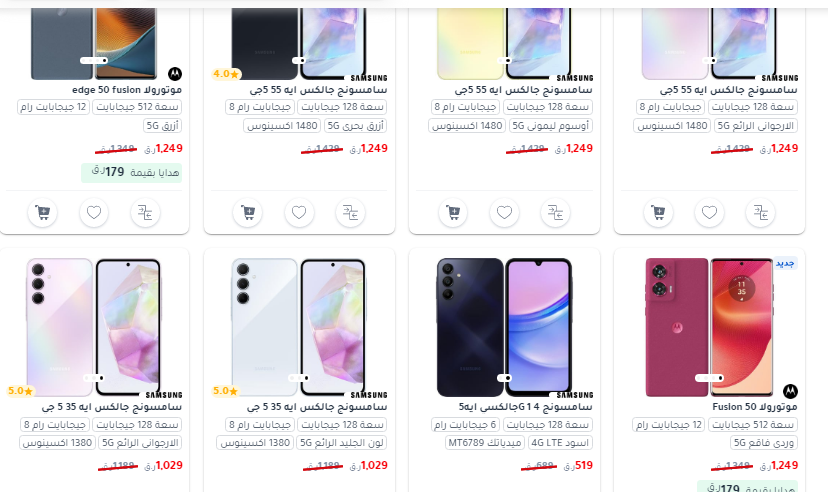828x492 pixels.
Task: Compare the lilac Galaxy A55
Action: click(760, 213)
